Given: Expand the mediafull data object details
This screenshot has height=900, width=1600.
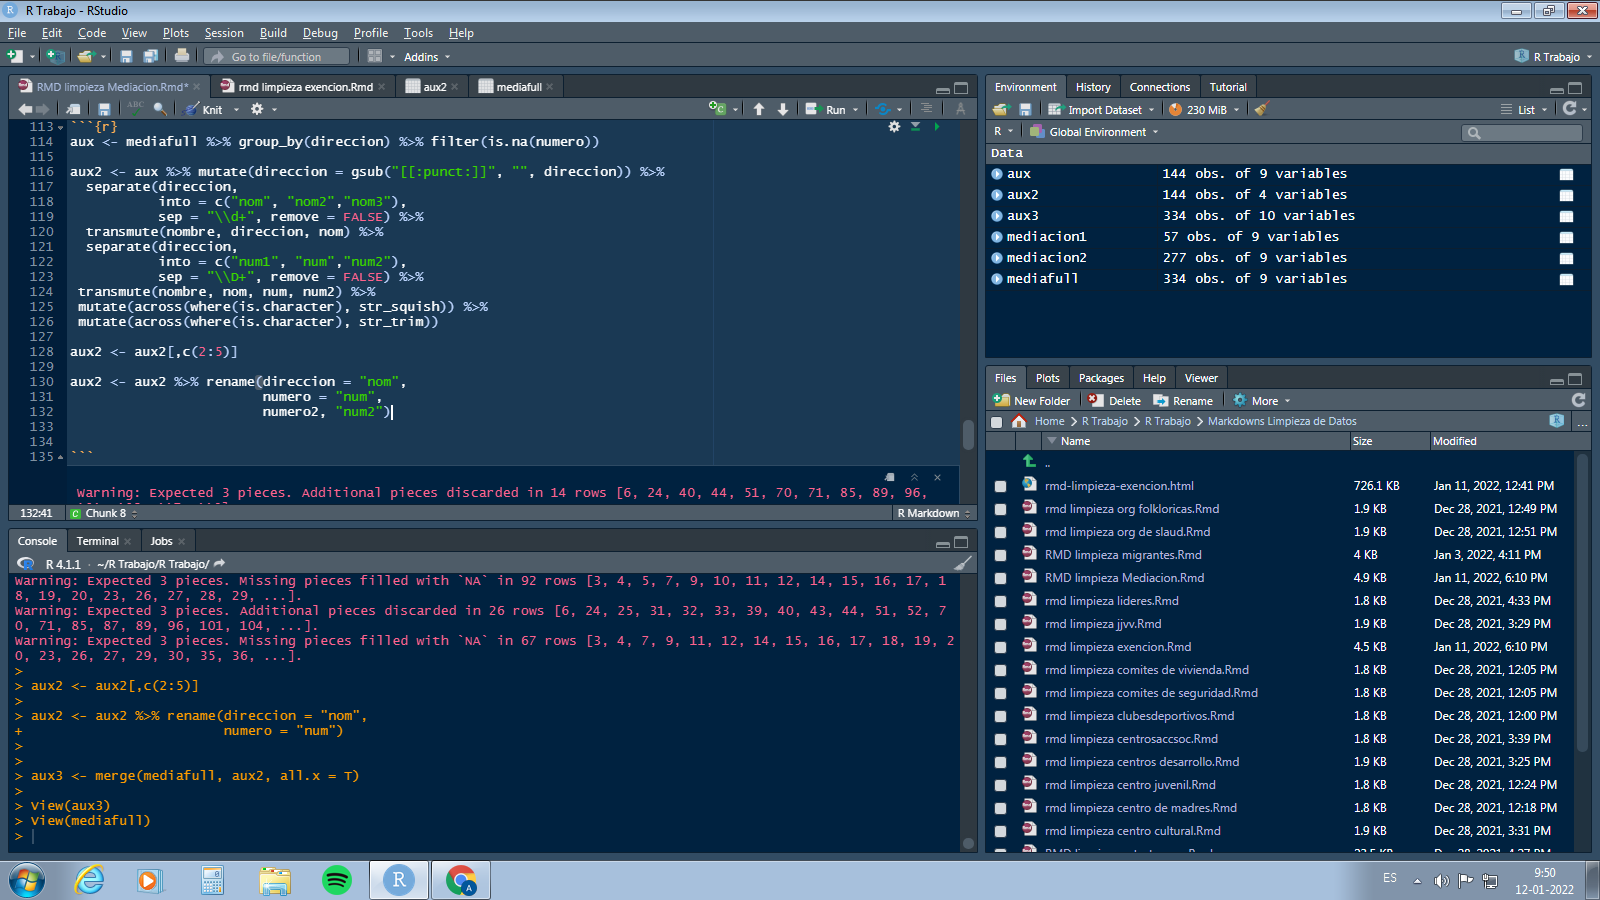Looking at the screenshot, I should pos(997,279).
